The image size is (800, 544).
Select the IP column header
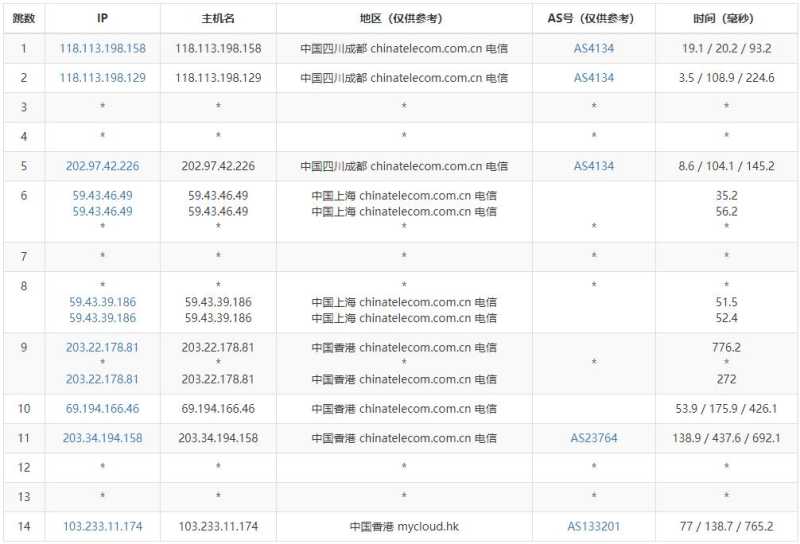pos(103,18)
